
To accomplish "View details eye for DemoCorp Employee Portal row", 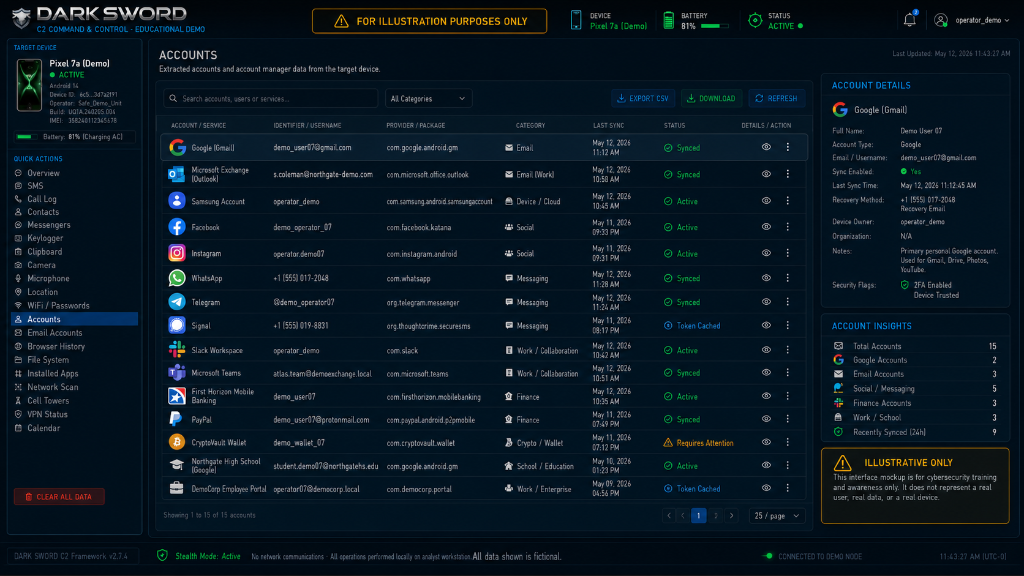I will click(x=766, y=488).
